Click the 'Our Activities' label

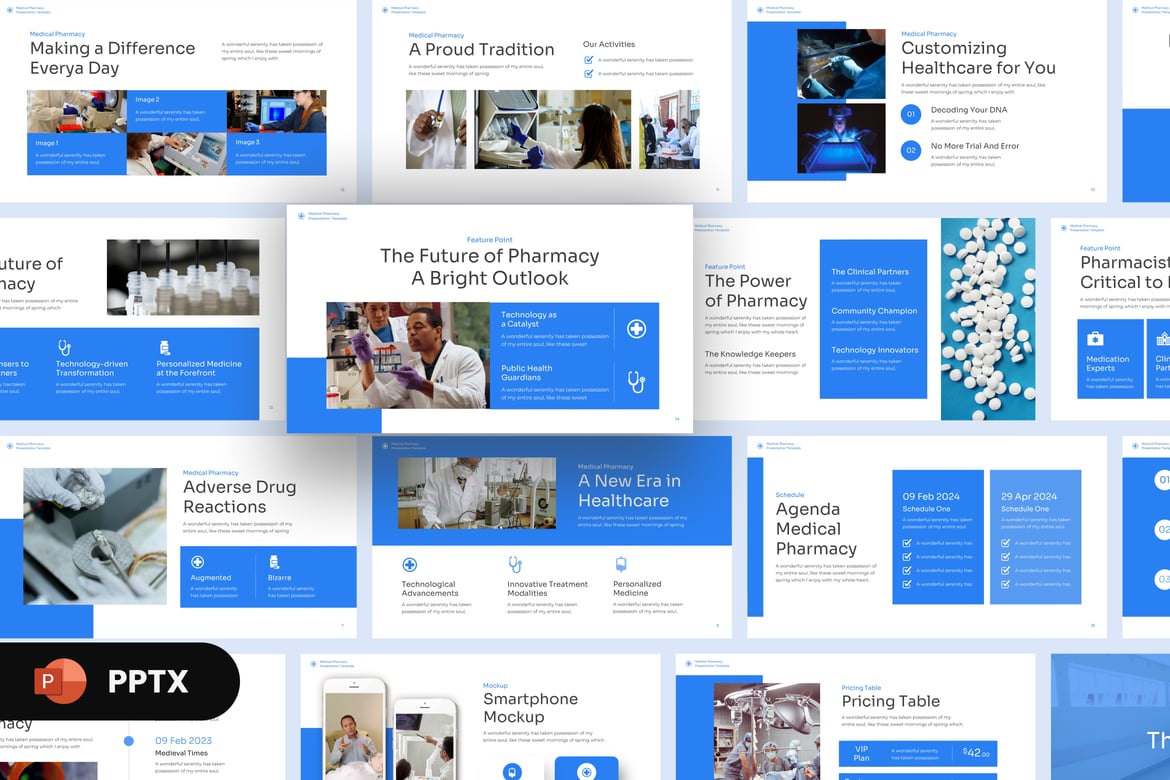click(609, 44)
